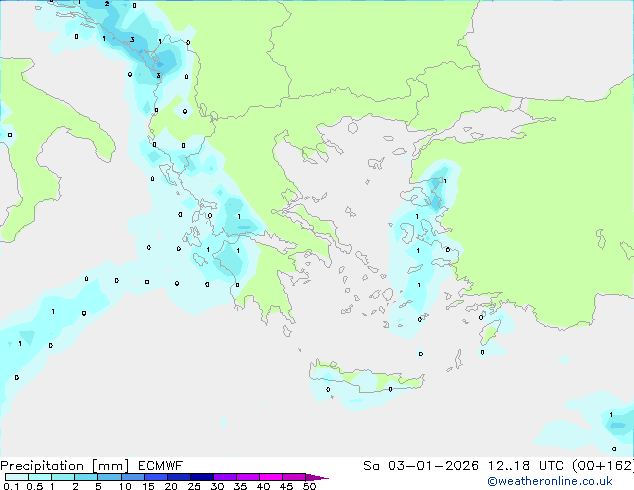The width and height of the screenshot is (634, 490).
Task: Click the "12..18 UTC" time range text
Action: click(525, 466)
